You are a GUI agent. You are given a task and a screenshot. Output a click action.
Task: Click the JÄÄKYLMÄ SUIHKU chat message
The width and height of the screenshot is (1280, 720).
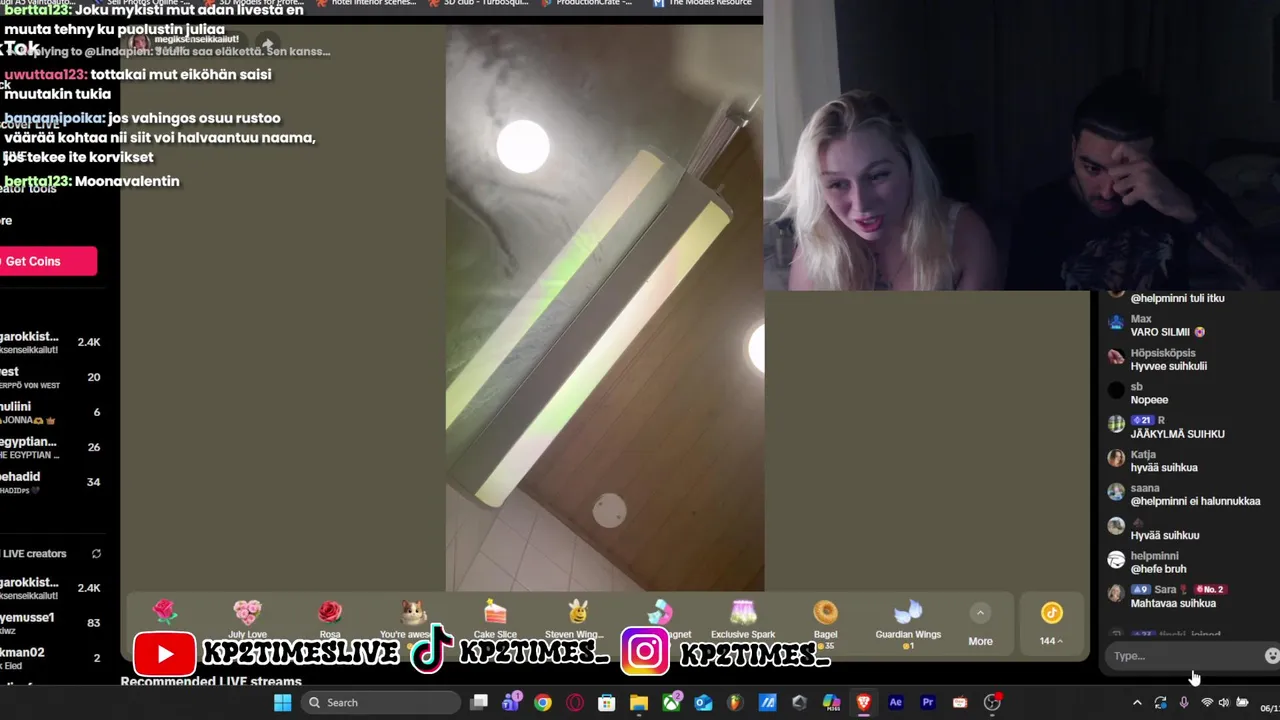[x=1177, y=434]
